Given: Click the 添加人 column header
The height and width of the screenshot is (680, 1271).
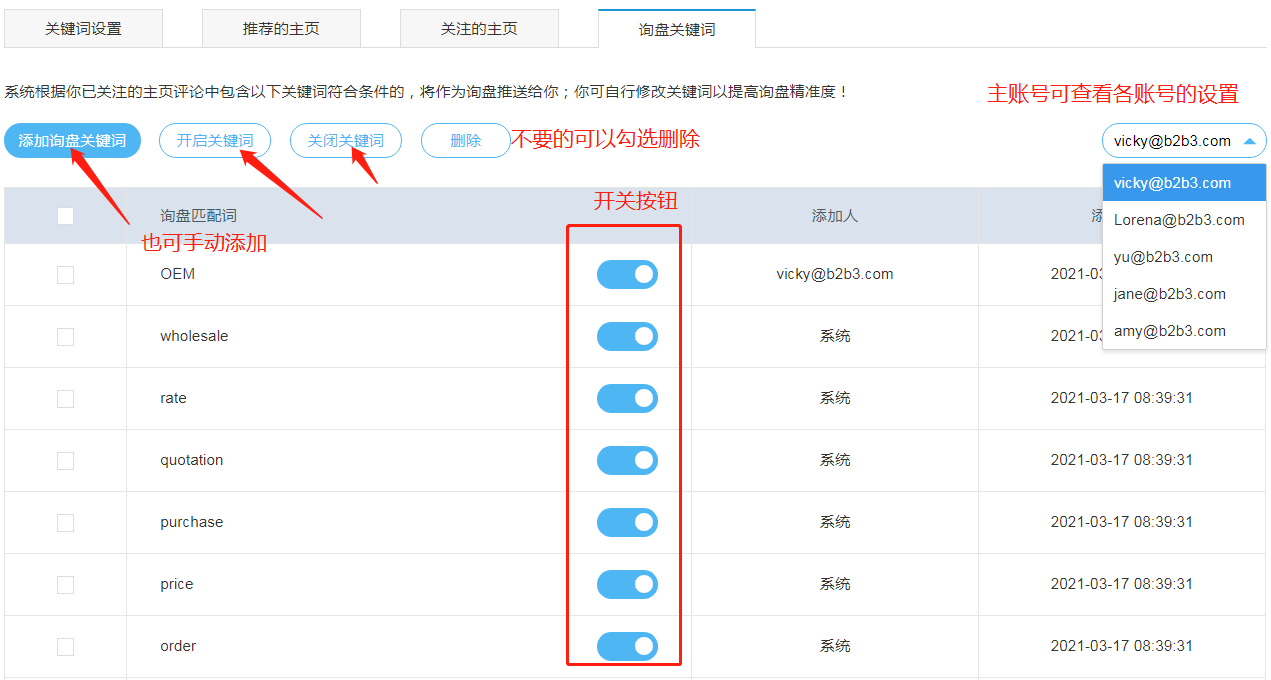Looking at the screenshot, I should (835, 215).
